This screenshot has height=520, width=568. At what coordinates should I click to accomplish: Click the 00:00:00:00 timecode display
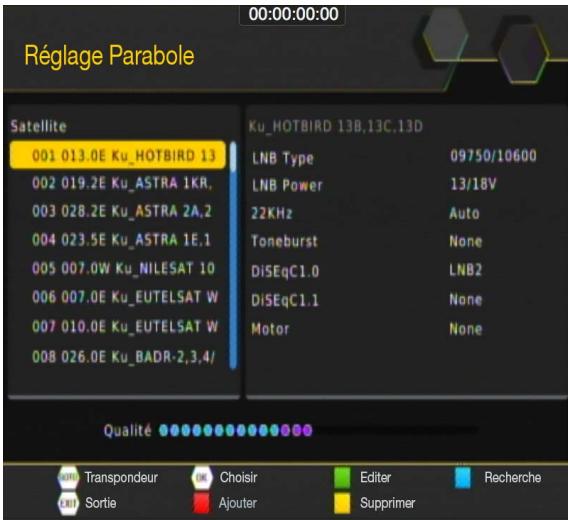pyautogui.click(x=293, y=14)
